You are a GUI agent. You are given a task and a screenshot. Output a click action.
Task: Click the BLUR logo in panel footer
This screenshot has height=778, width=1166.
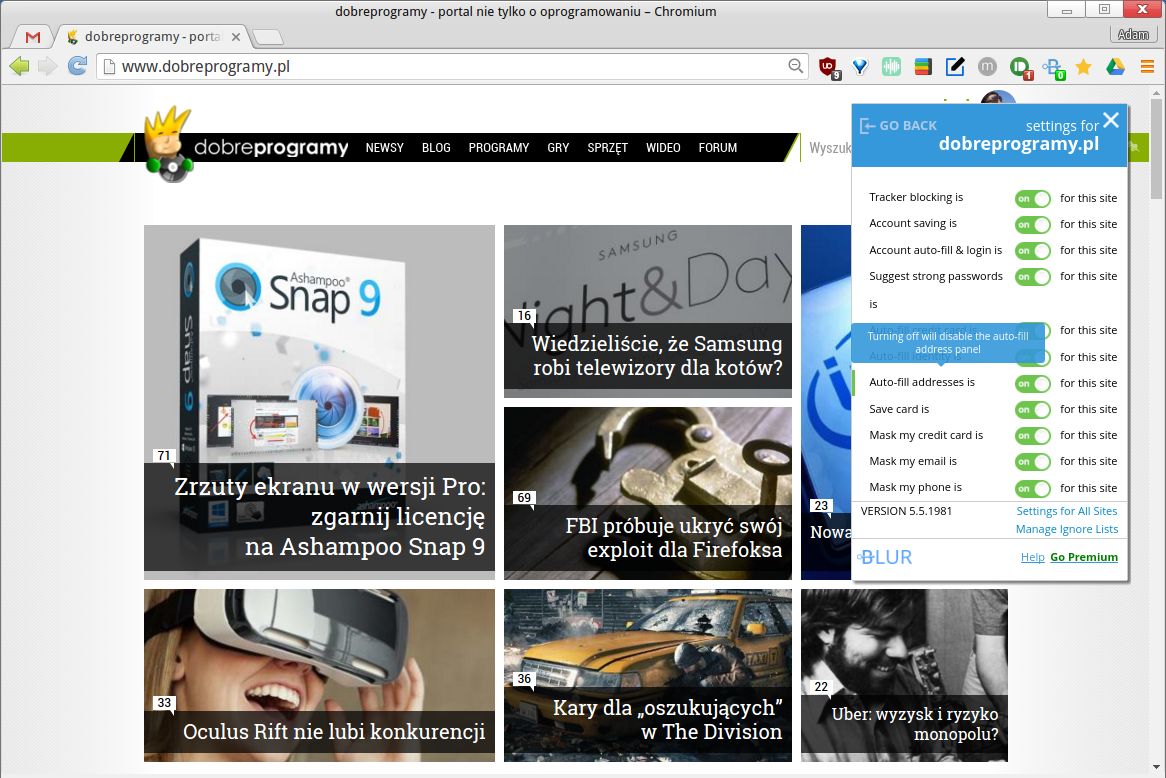pos(885,557)
